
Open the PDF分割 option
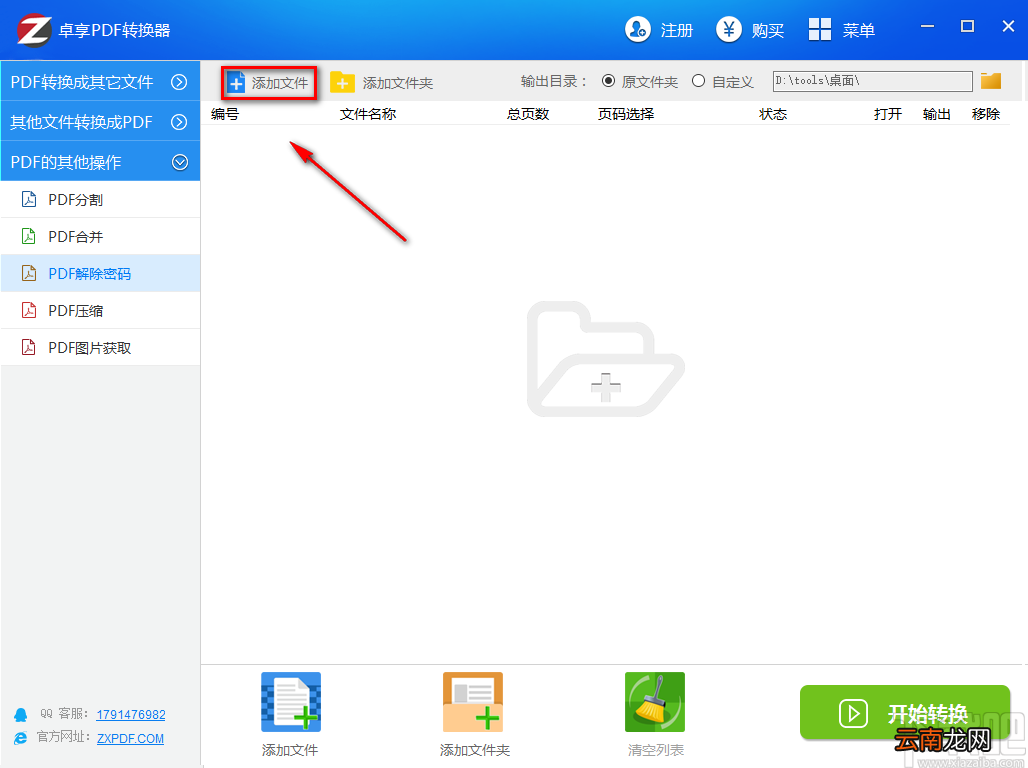(x=100, y=199)
